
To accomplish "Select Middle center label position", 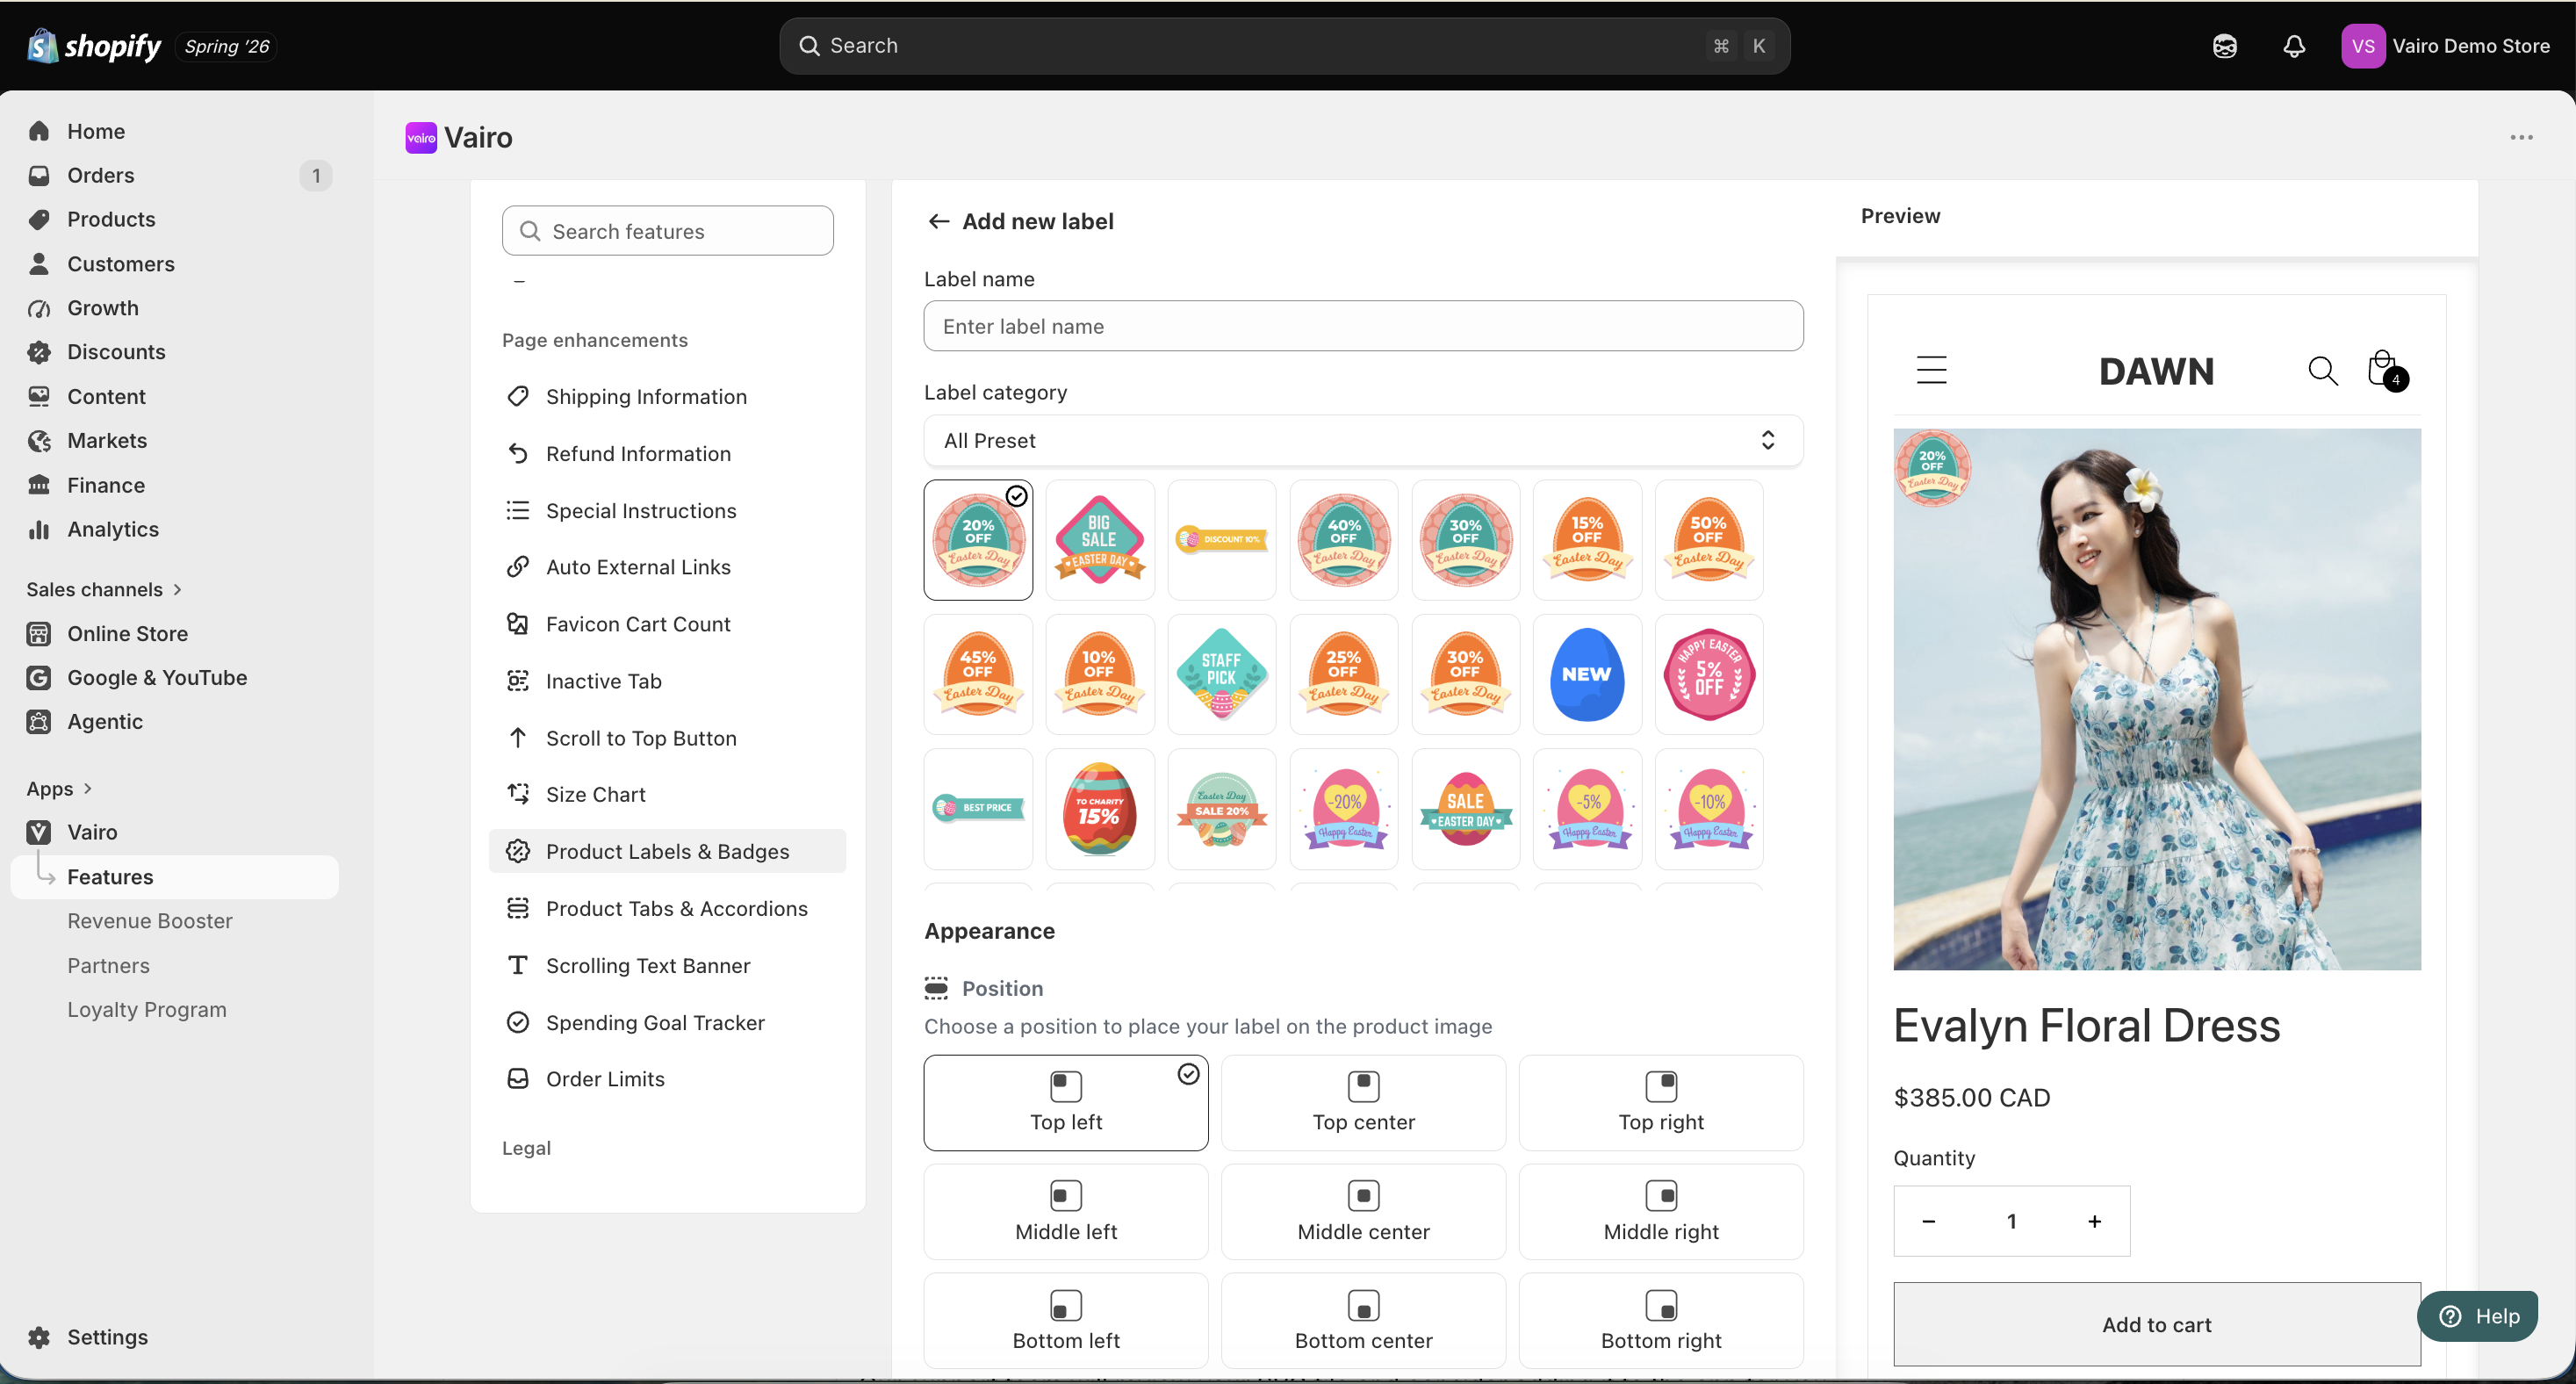I will tap(1363, 1211).
